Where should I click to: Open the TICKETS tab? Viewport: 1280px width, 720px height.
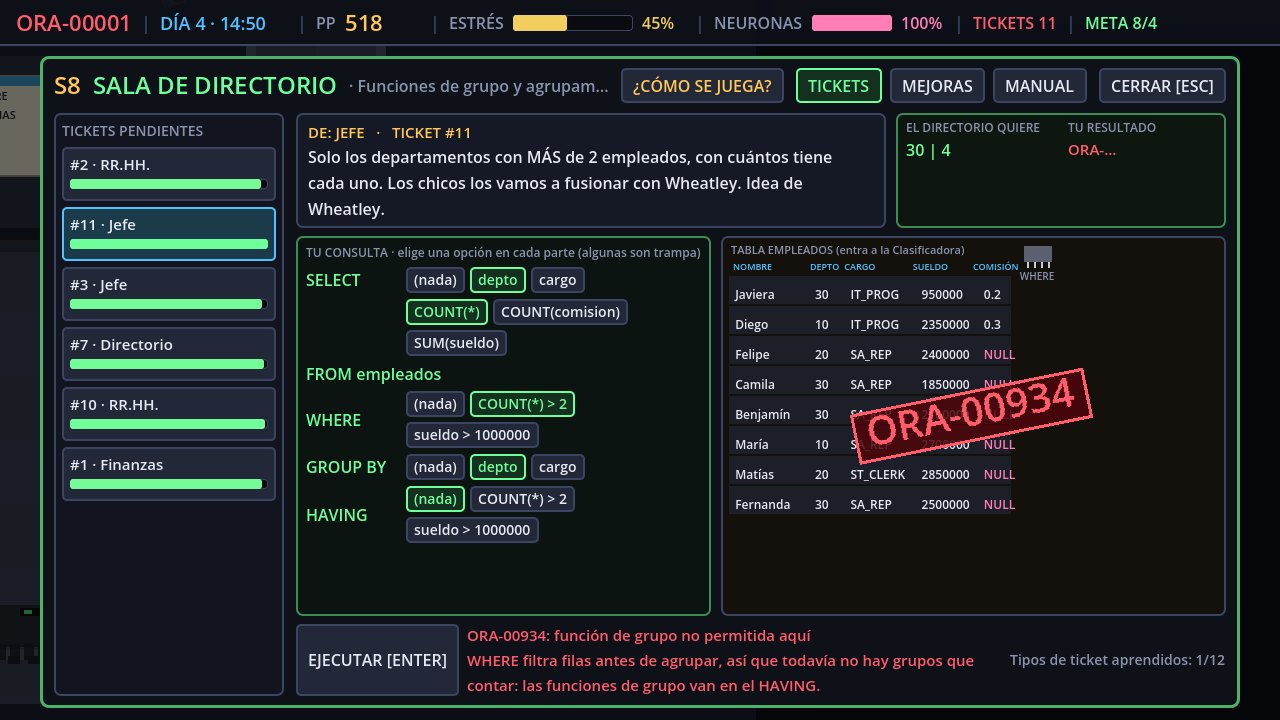pos(838,86)
